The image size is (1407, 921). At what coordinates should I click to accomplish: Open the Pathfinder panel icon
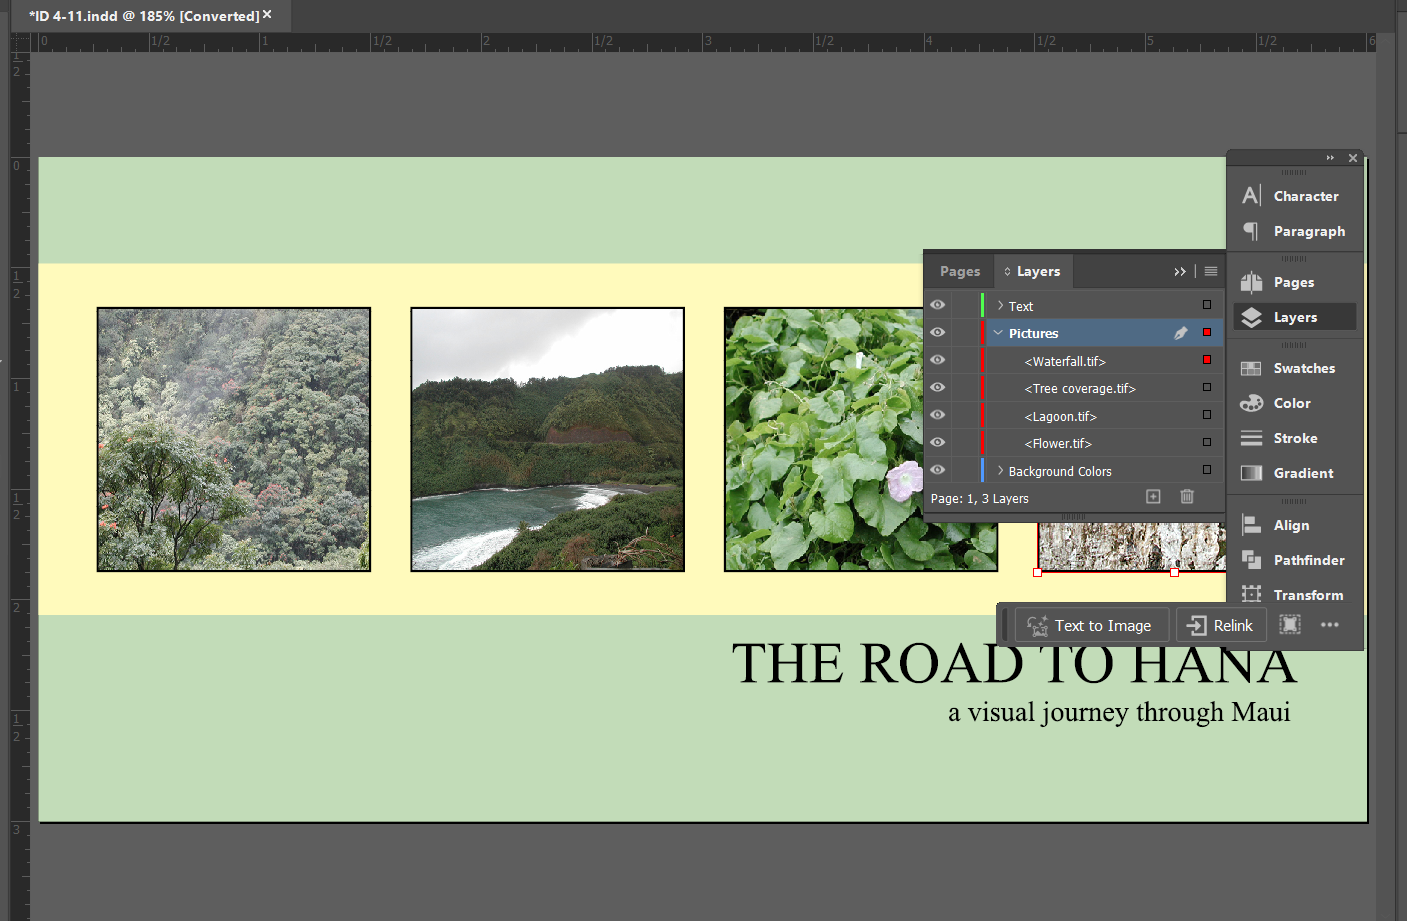[x=1251, y=560]
